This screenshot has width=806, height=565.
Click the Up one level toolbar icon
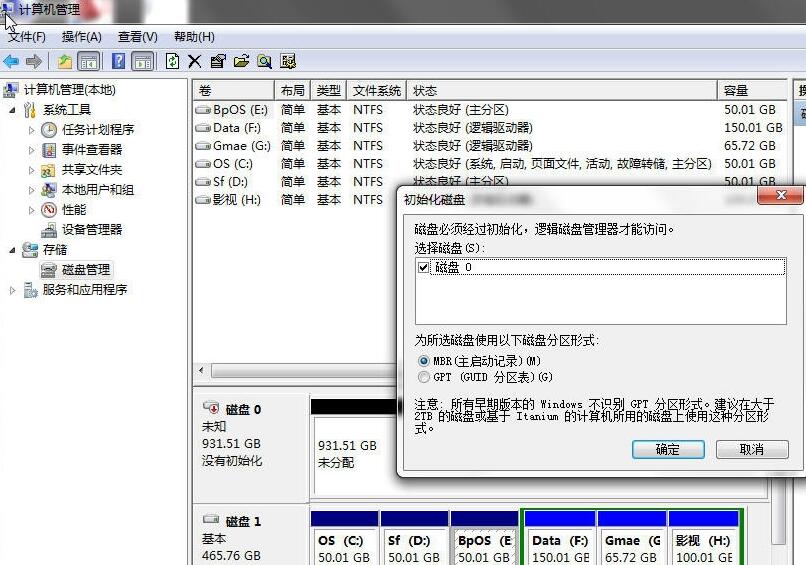[x=65, y=62]
